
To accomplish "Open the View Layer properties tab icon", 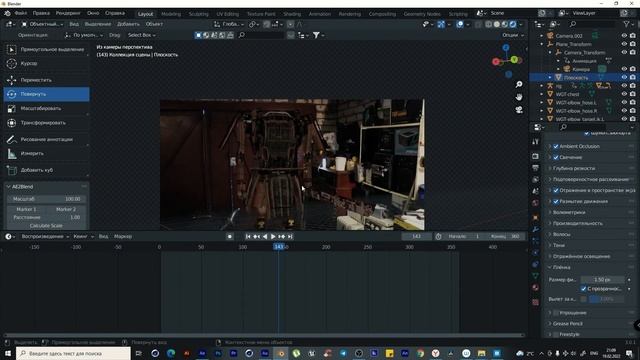I will tap(536, 179).
